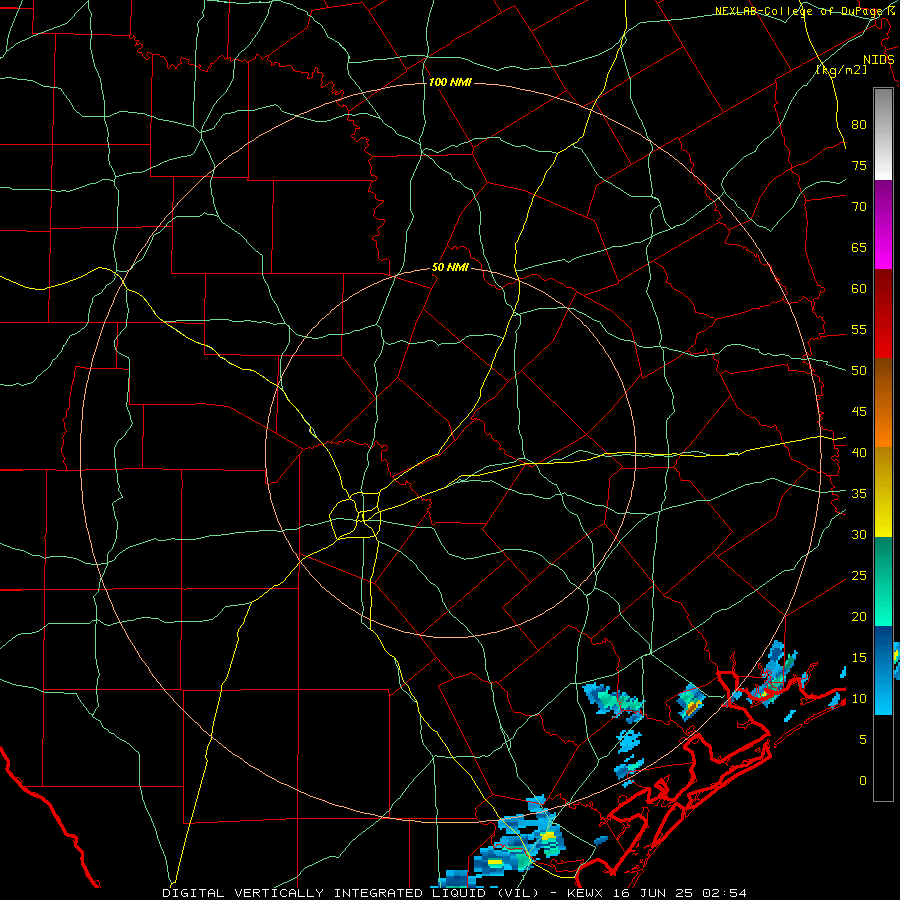Screen dimensions: 900x900
Task: Click the "100 NMI" range ring label
Action: pyautogui.click(x=450, y=83)
